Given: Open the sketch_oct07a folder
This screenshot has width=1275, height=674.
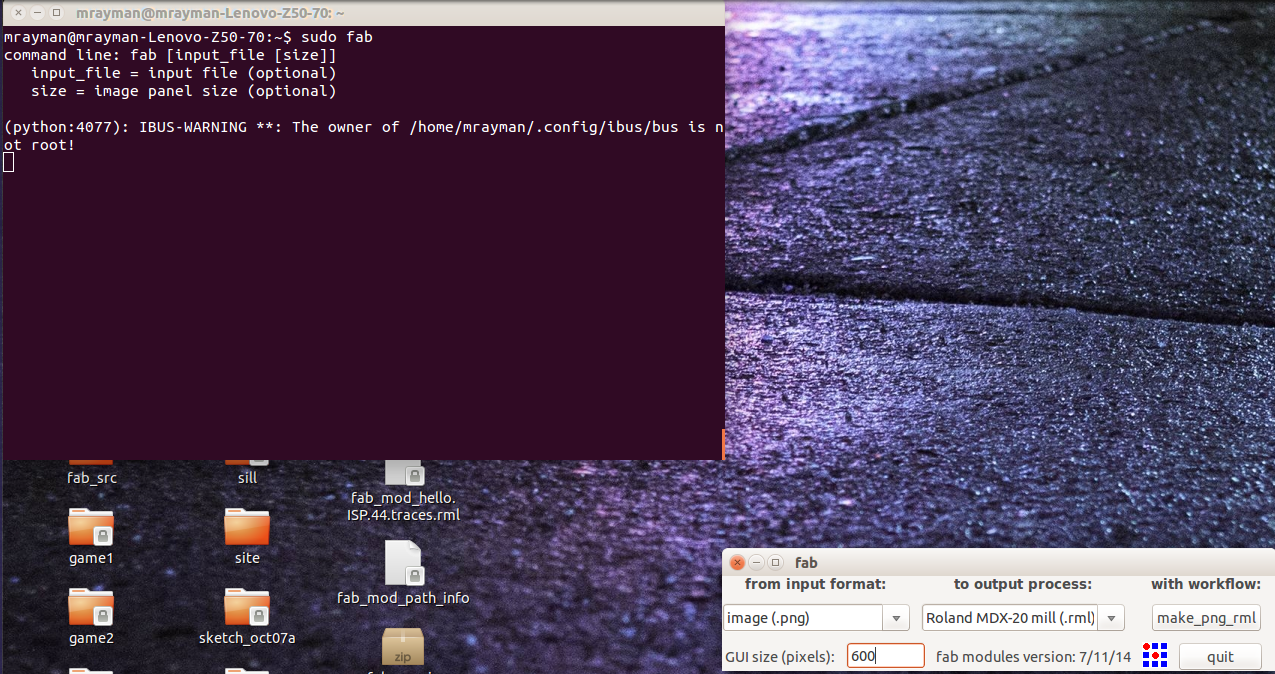Looking at the screenshot, I should pyautogui.click(x=247, y=607).
